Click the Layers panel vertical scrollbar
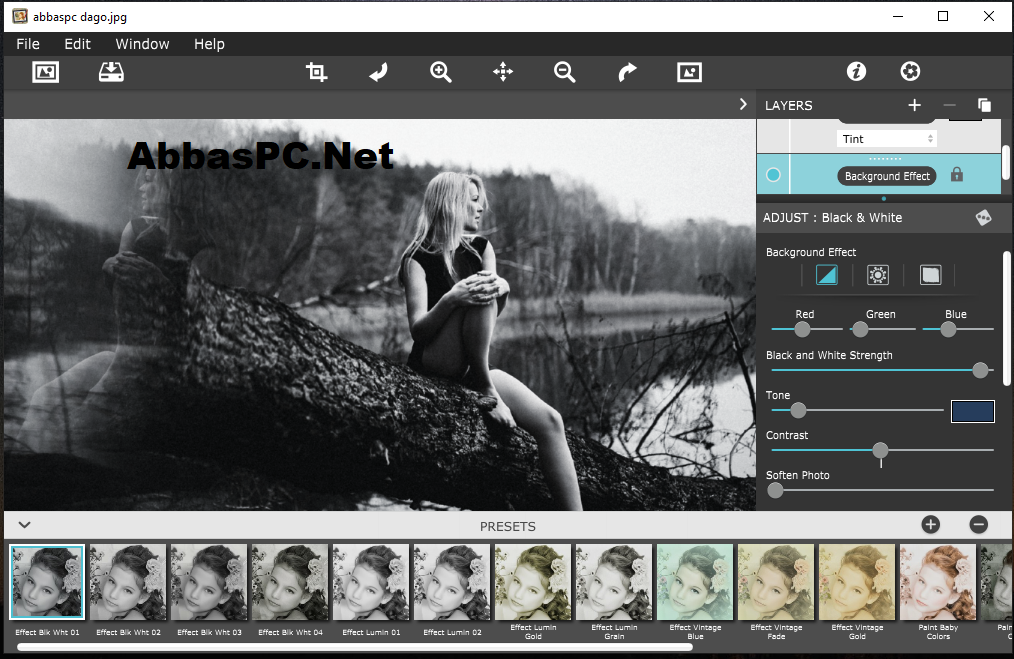1014x659 pixels. pyautogui.click(x=1006, y=162)
